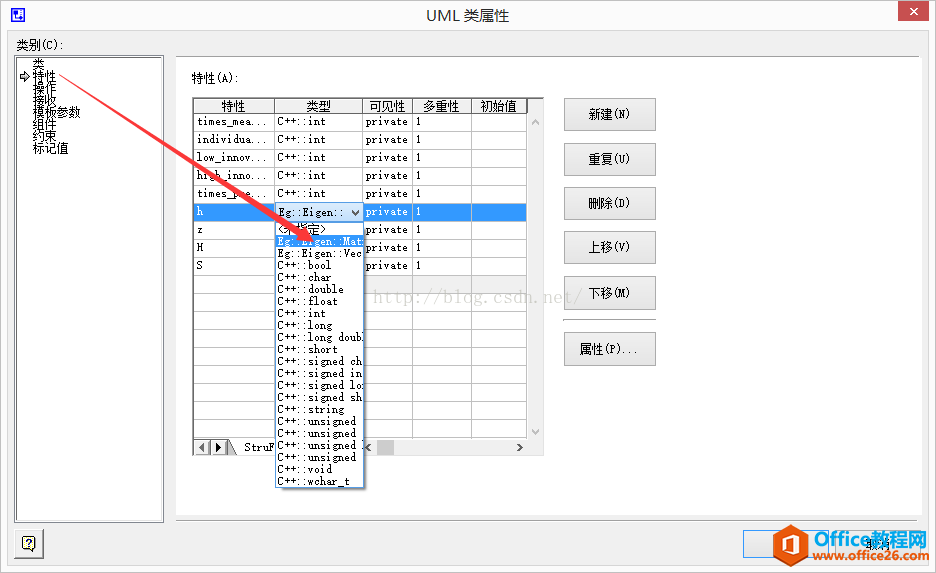Click the 删除(D) button
The width and height of the screenshot is (936, 573).
pos(609,204)
